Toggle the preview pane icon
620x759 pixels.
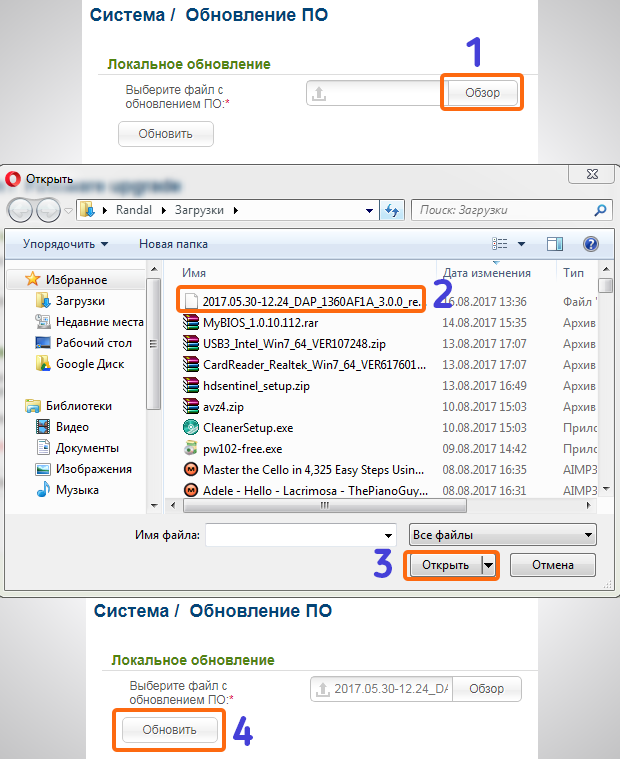(555, 243)
